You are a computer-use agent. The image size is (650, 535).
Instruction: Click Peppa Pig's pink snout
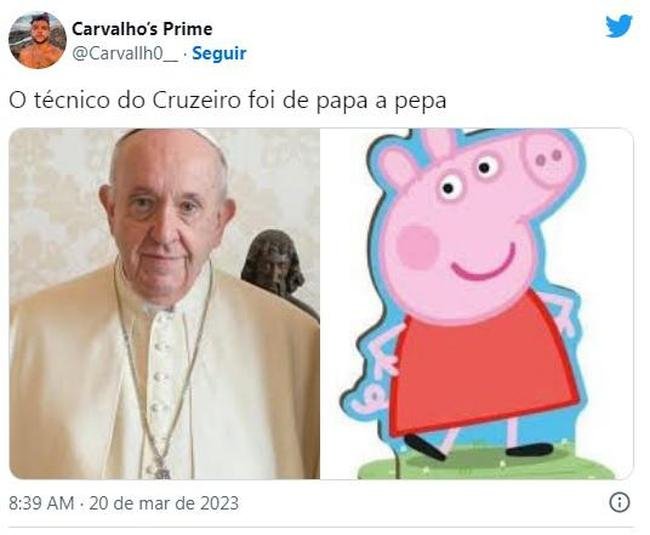tap(546, 157)
